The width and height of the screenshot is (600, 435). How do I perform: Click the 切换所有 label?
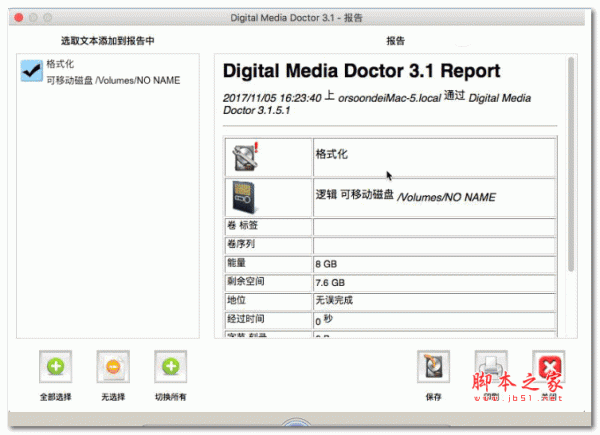tap(171, 397)
